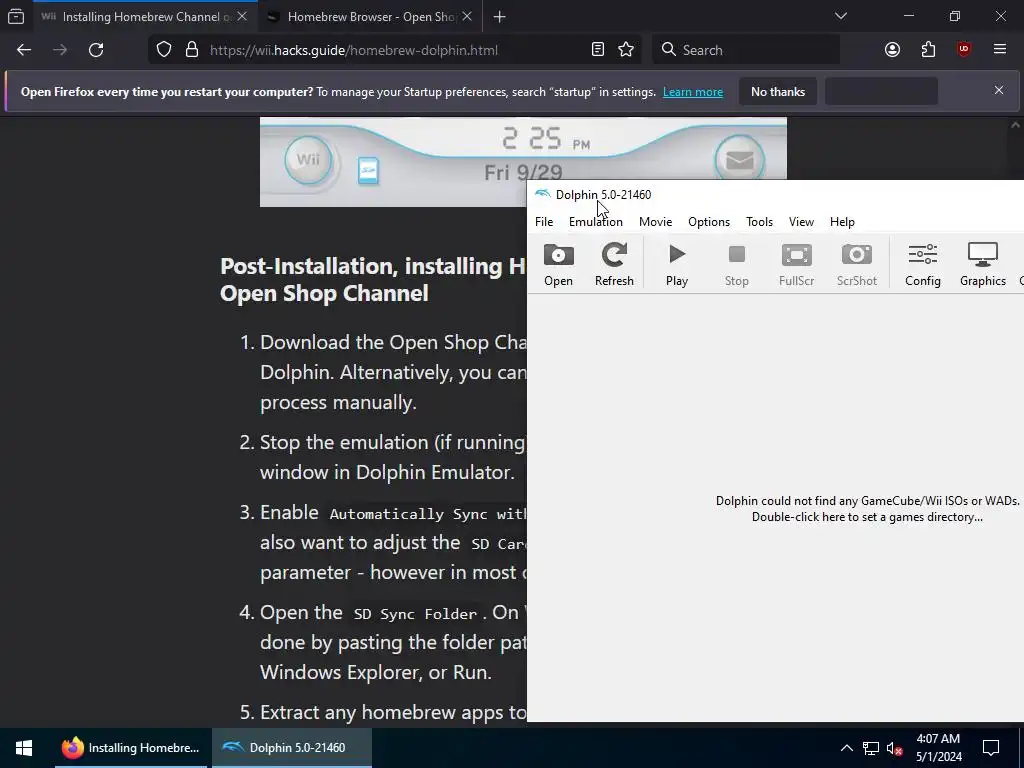The width and height of the screenshot is (1024, 768).
Task: Open the Emulation menu in Dolphin
Action: pyautogui.click(x=596, y=221)
